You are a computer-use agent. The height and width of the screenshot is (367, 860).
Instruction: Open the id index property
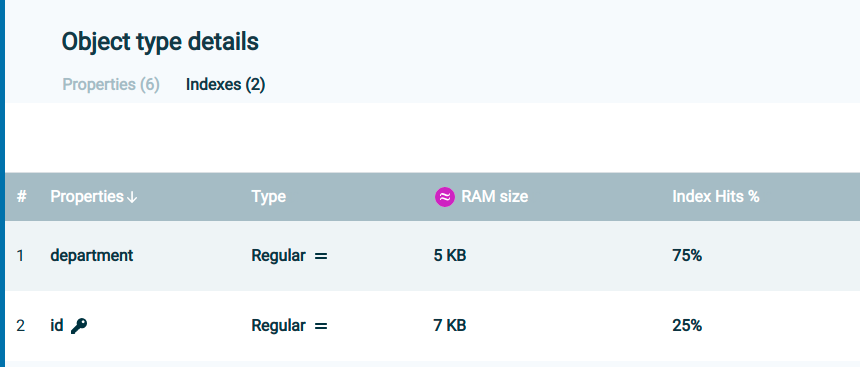57,325
